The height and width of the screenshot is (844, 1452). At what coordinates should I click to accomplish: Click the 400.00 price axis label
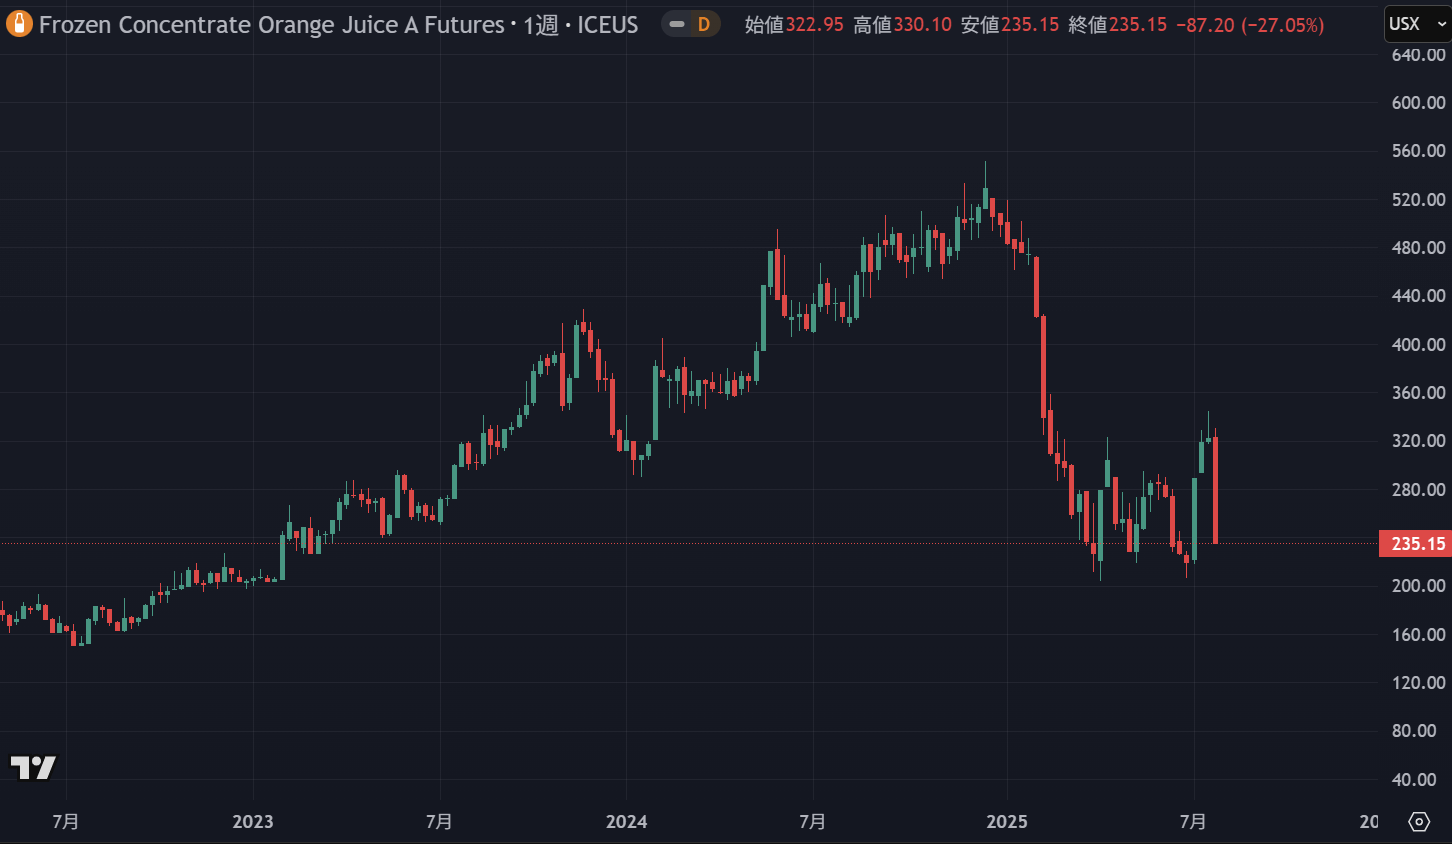click(x=1418, y=345)
